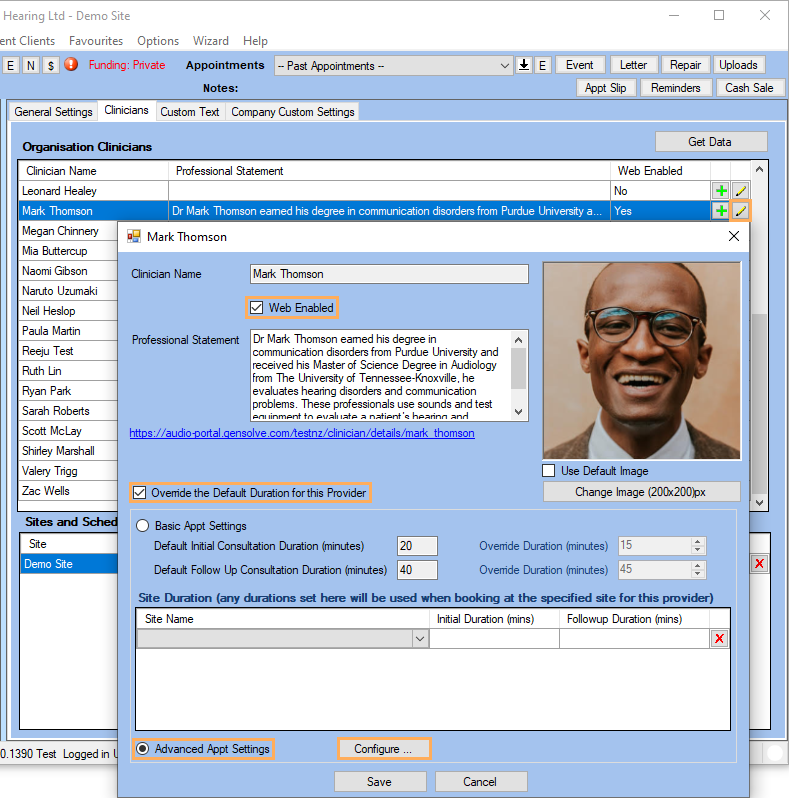
Task: Click the download arrow icon after appointments dropdown
Action: coord(524,65)
